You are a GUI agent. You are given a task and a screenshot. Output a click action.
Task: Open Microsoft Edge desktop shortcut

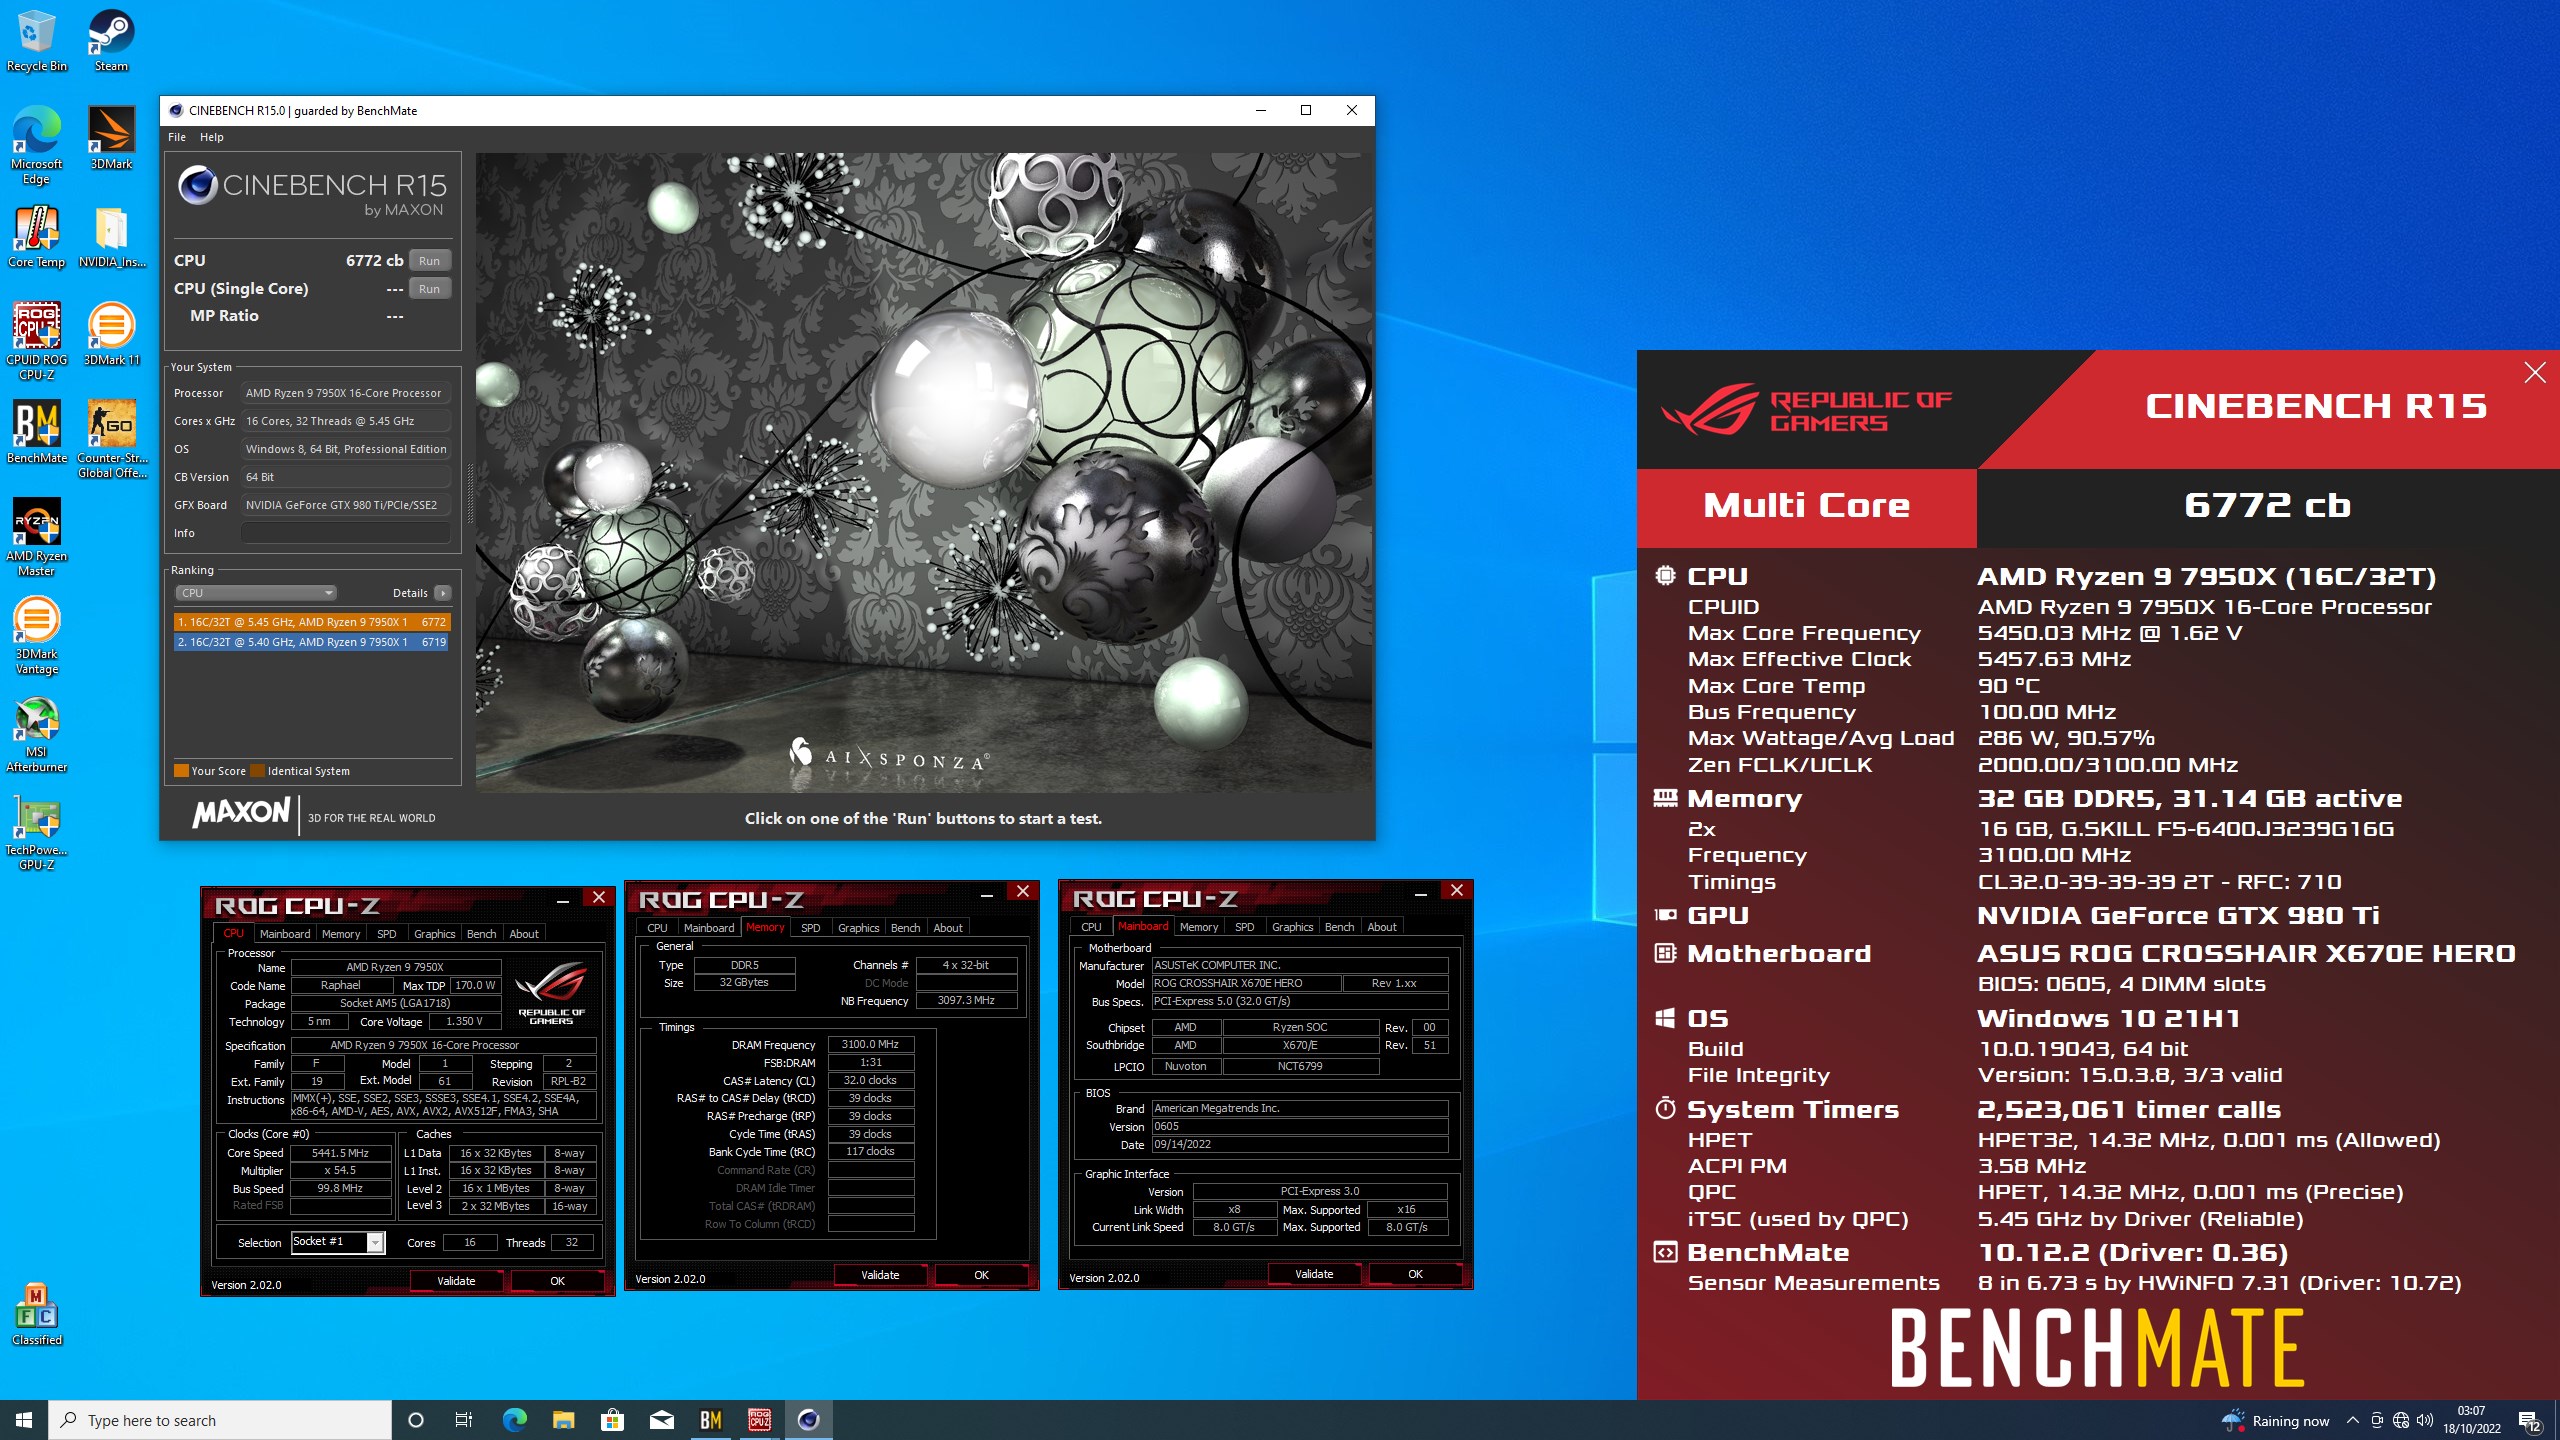tap(36, 145)
